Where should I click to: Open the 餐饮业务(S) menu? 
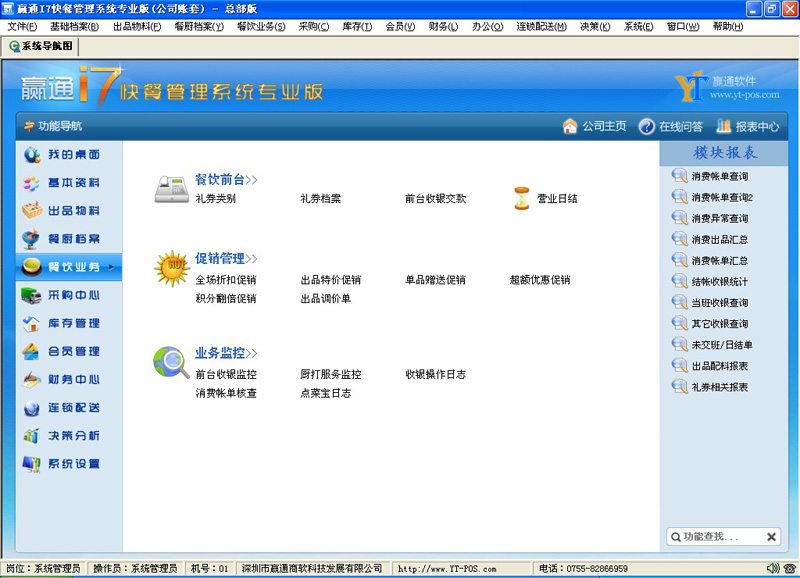(261, 27)
